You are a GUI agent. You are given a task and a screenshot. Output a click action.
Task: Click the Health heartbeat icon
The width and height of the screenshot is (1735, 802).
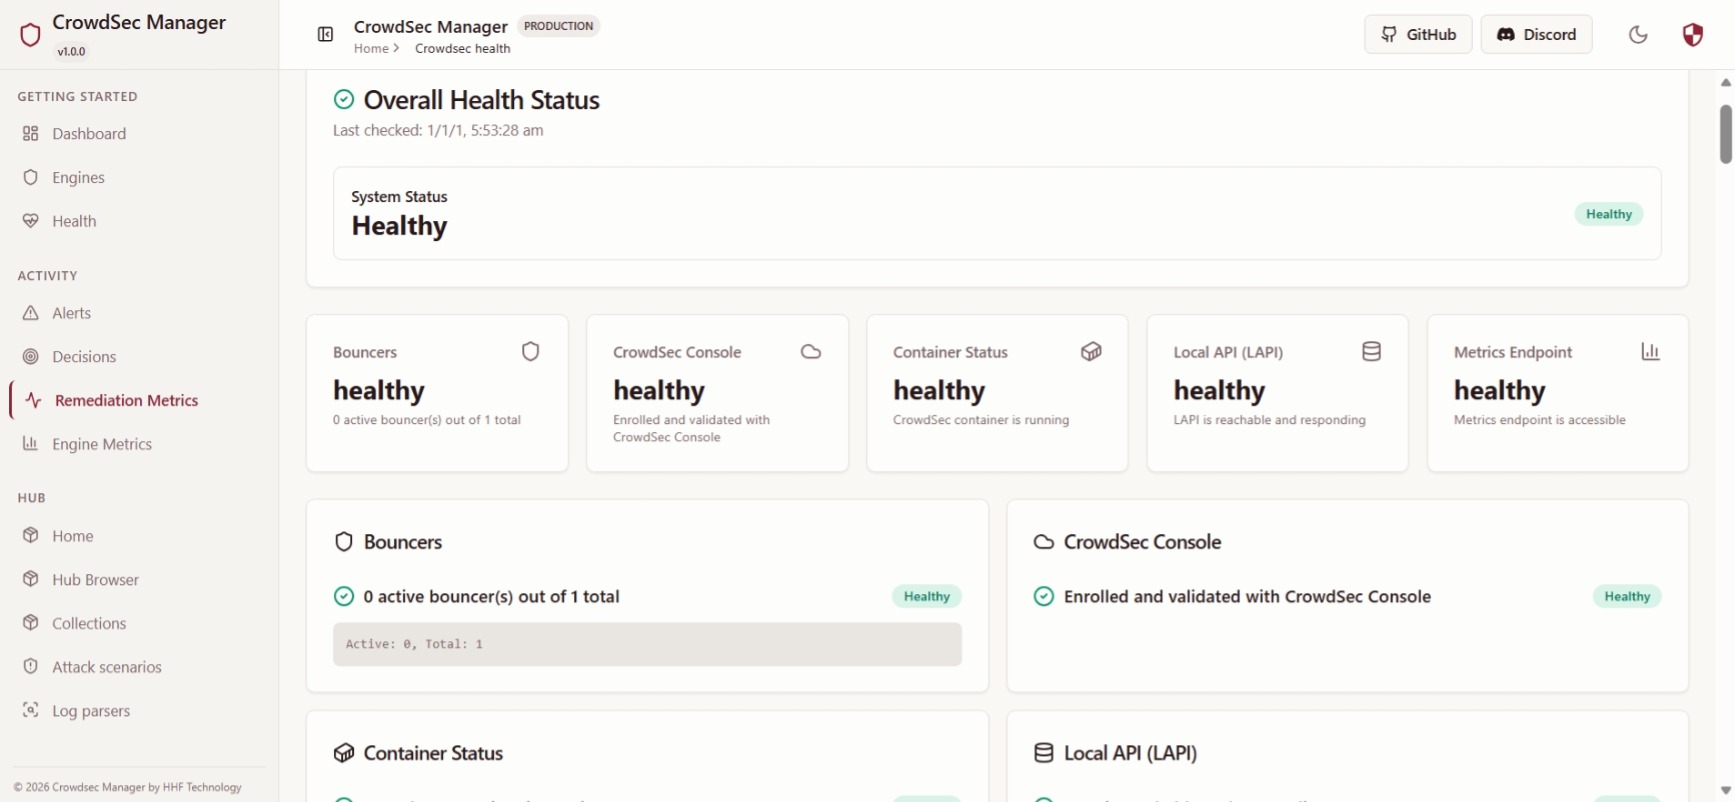coord(31,222)
